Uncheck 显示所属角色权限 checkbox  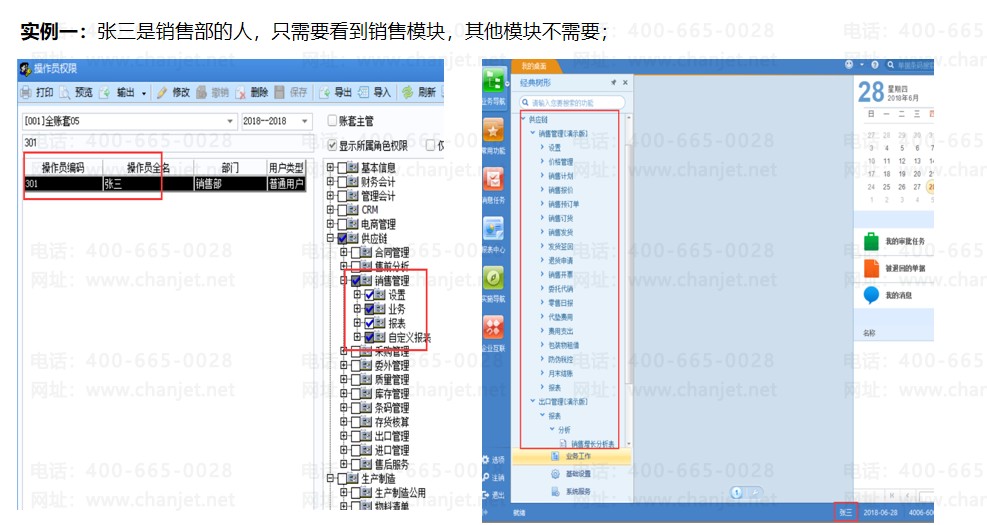coord(333,145)
